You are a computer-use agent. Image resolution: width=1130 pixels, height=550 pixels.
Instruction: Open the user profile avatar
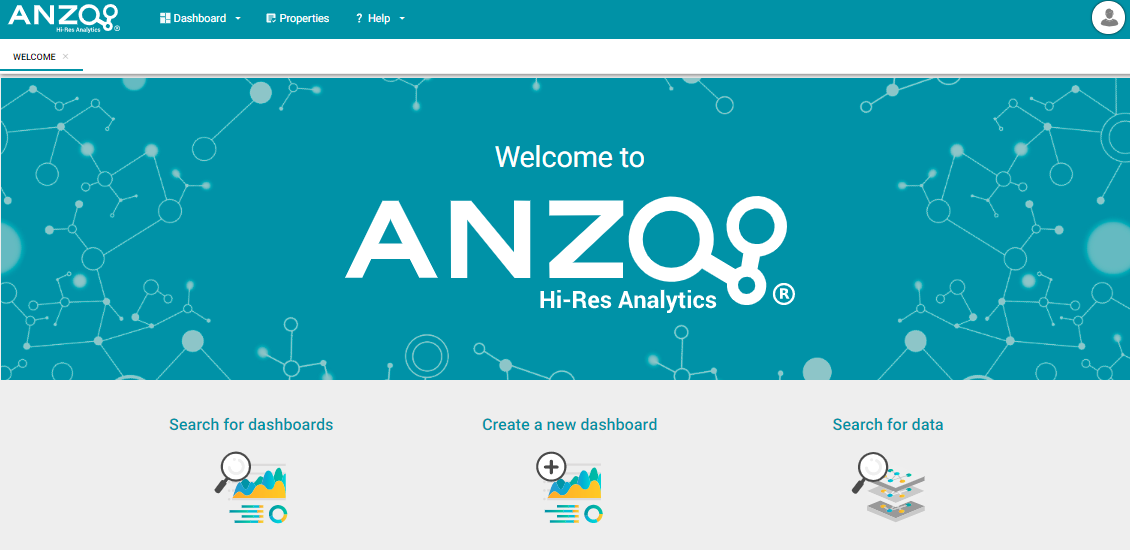click(x=1108, y=18)
